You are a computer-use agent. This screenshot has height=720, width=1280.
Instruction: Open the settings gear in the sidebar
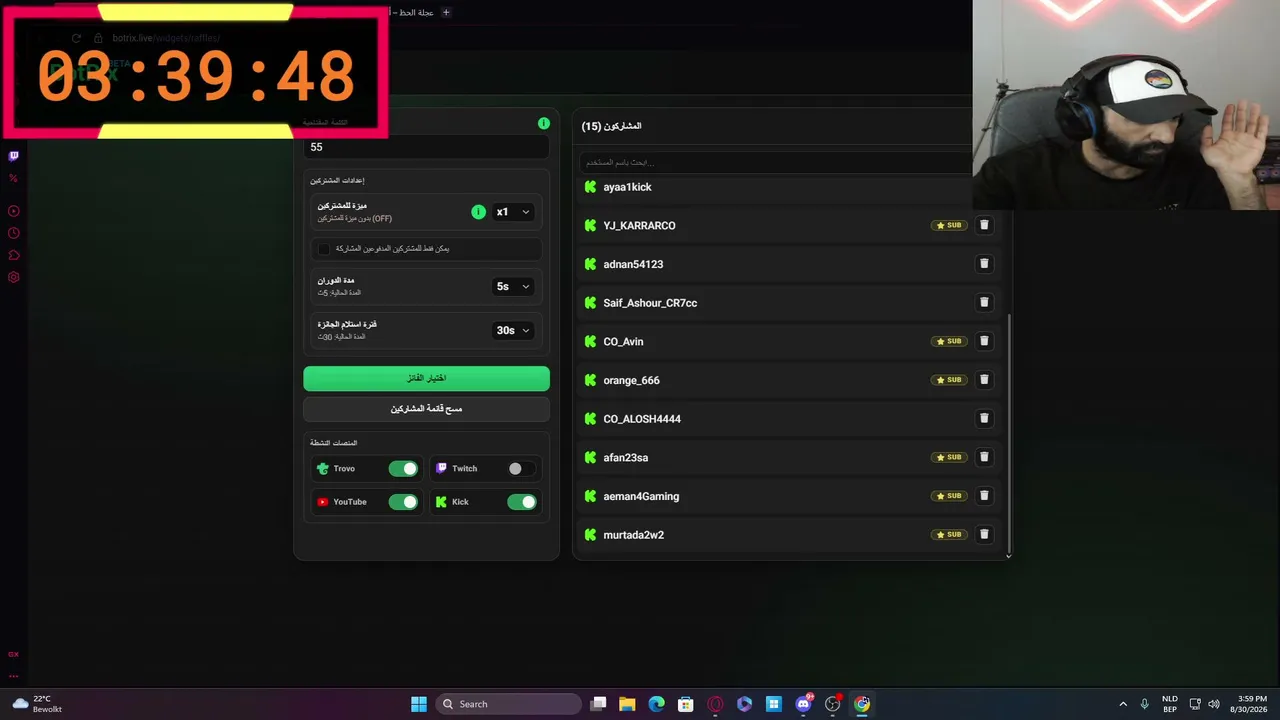click(x=14, y=277)
